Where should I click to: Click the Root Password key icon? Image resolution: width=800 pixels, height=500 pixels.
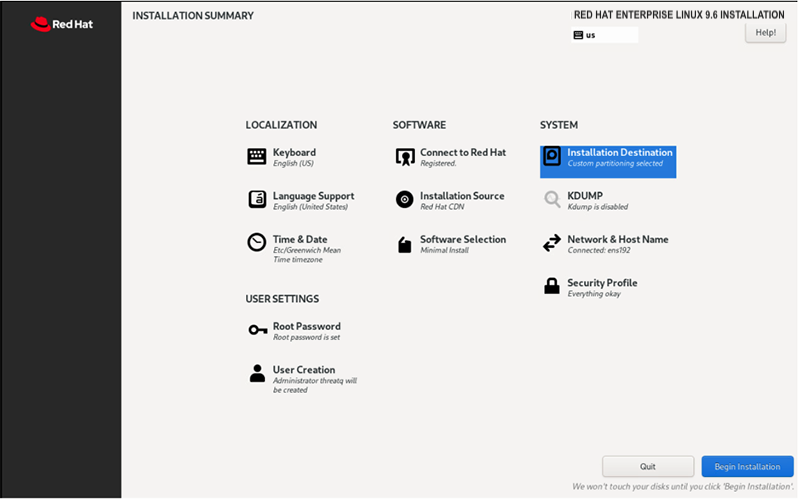point(257,330)
